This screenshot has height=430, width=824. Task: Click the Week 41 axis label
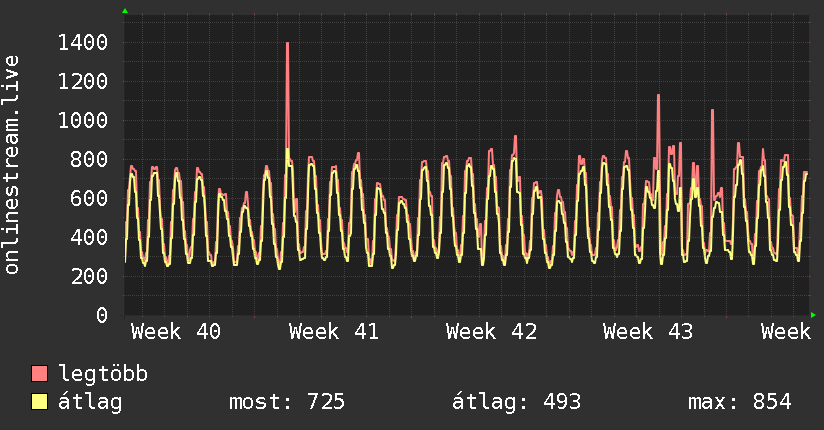334,332
